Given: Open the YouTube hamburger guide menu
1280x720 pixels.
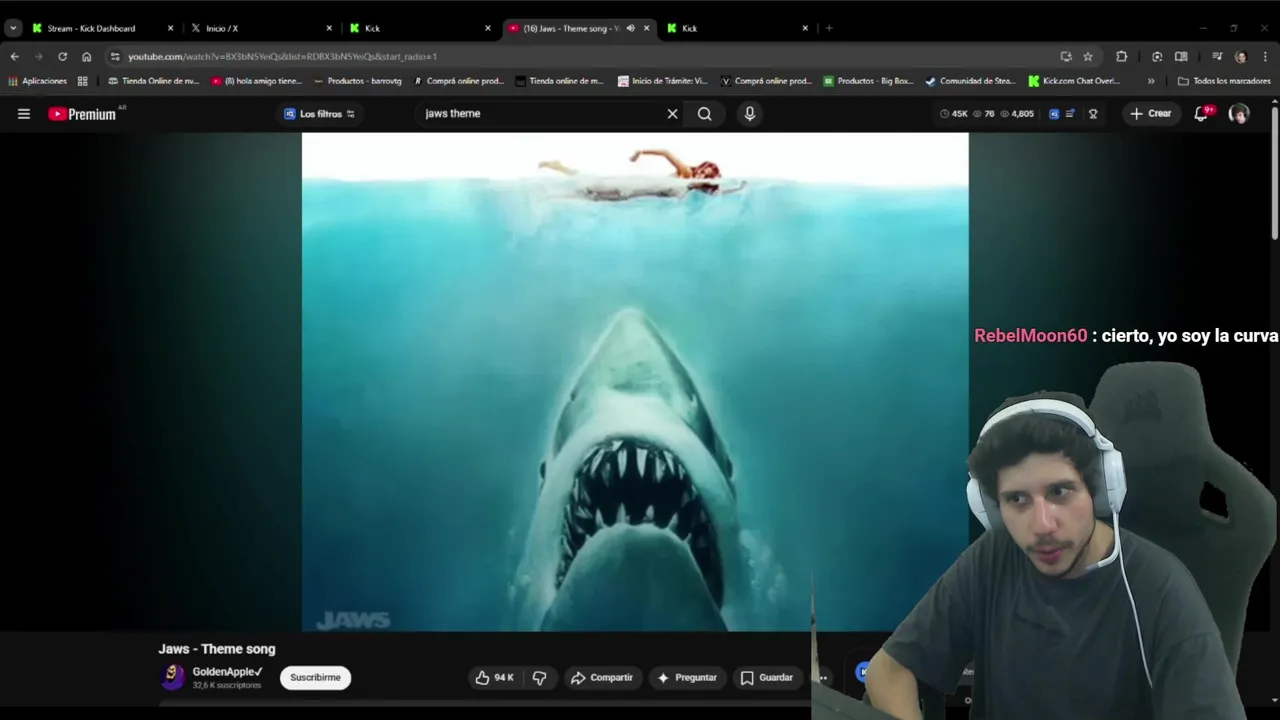Looking at the screenshot, I should [24, 114].
